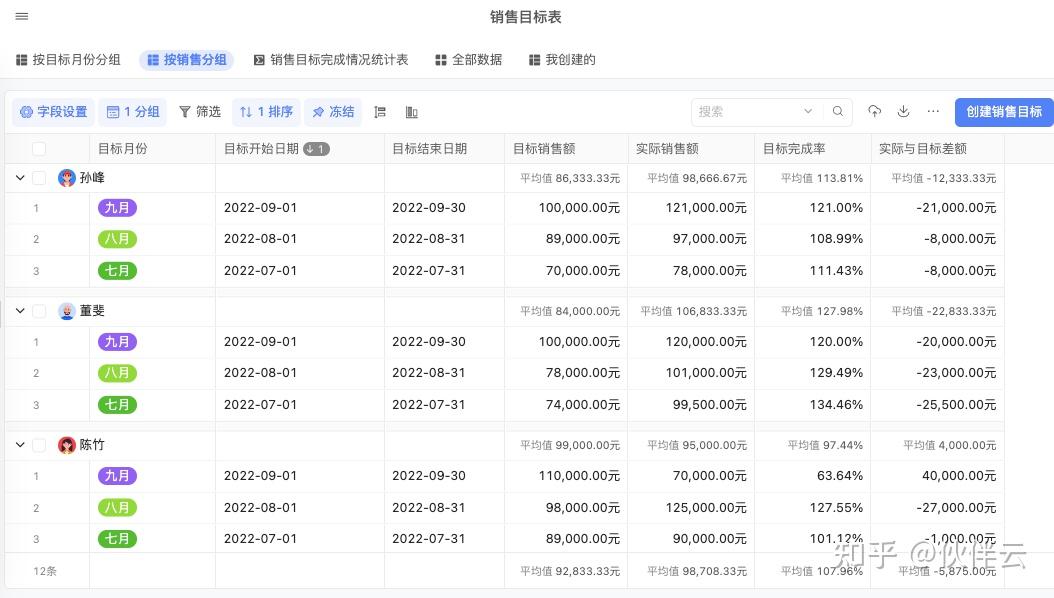Open the 我创建的 view tab
The image size is (1054, 598).
562,60
